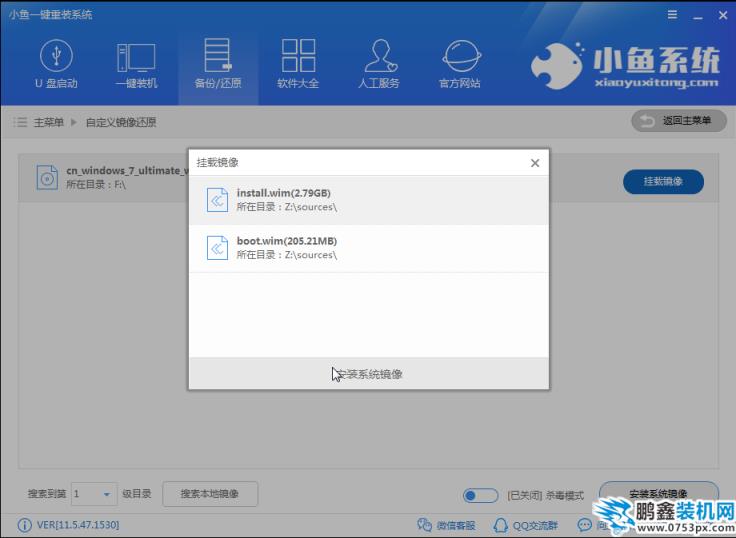Viewport: 736px width, 538px height.
Task: Open the U盘启动 tab
Action: pos(56,64)
